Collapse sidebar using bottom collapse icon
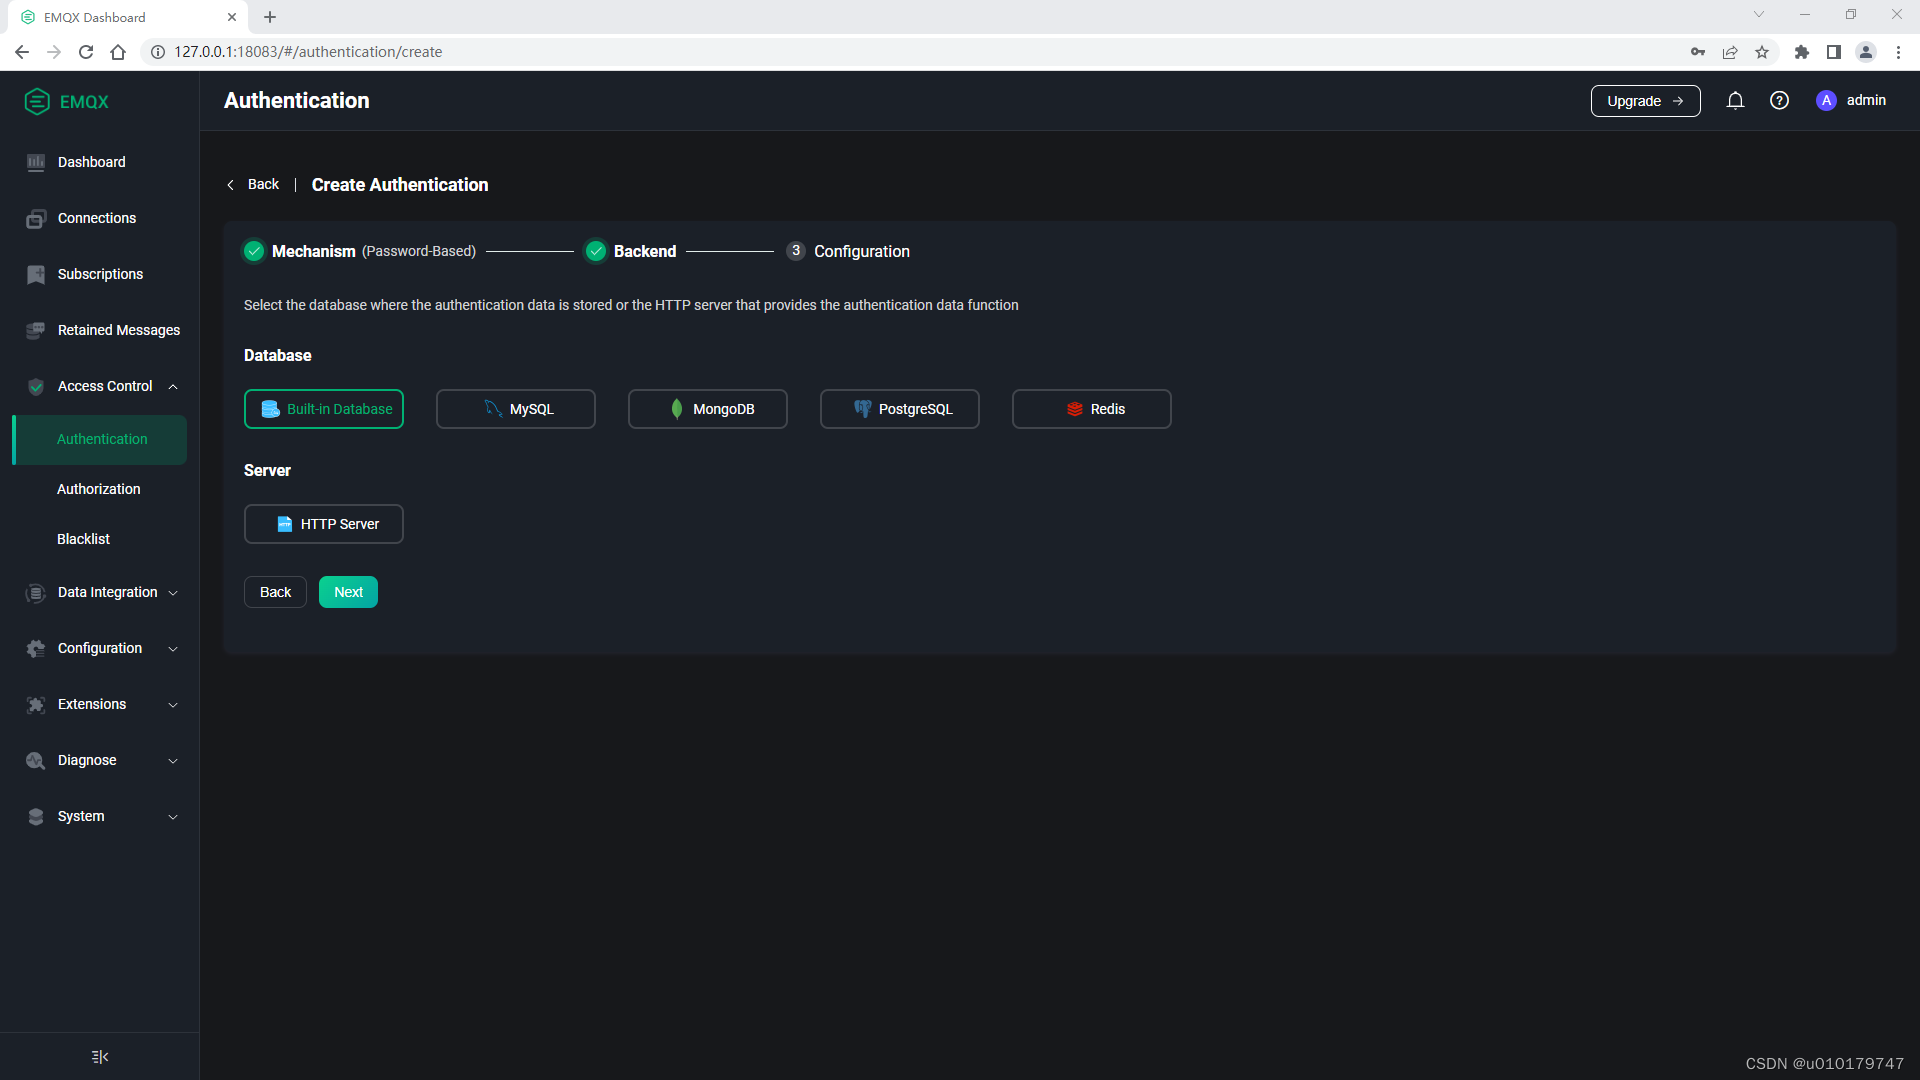This screenshot has height=1080, width=1920. tap(99, 1056)
